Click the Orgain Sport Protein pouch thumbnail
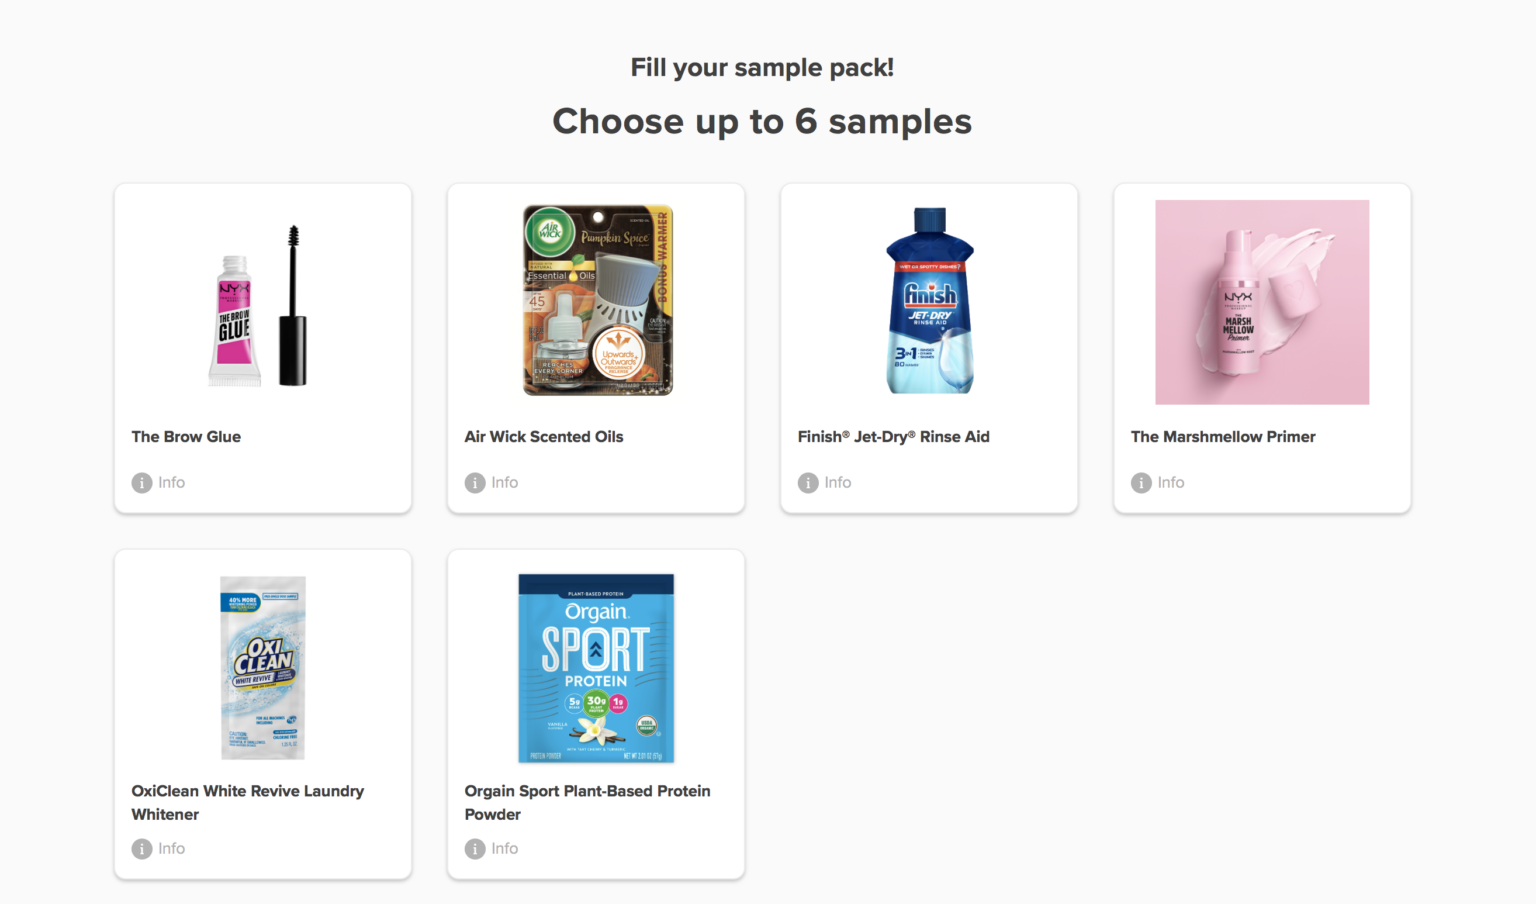The image size is (1536, 904). point(595,668)
